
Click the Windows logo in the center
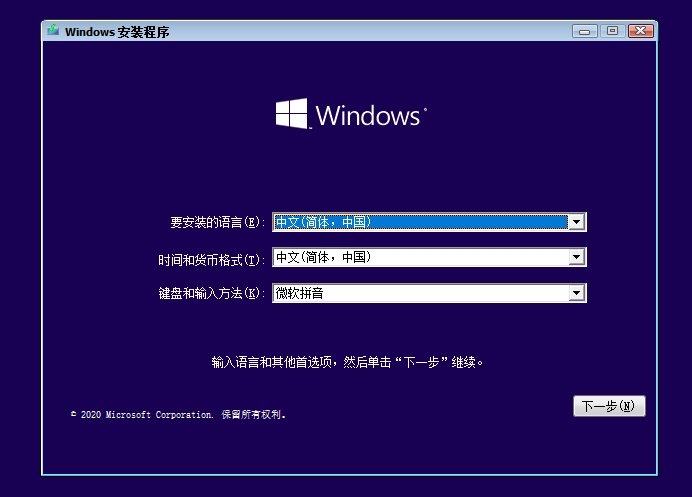tap(351, 114)
